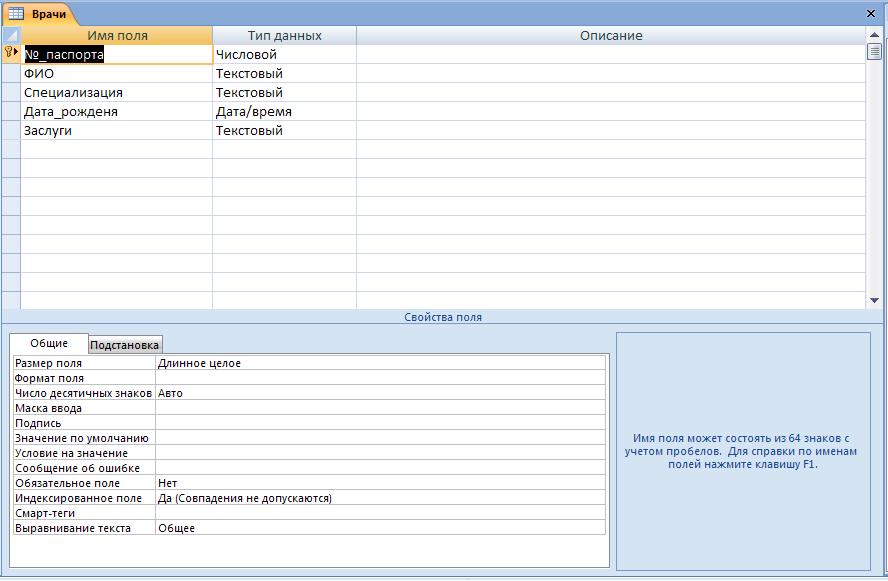Click the scroll down arrow of field grid

(874, 301)
